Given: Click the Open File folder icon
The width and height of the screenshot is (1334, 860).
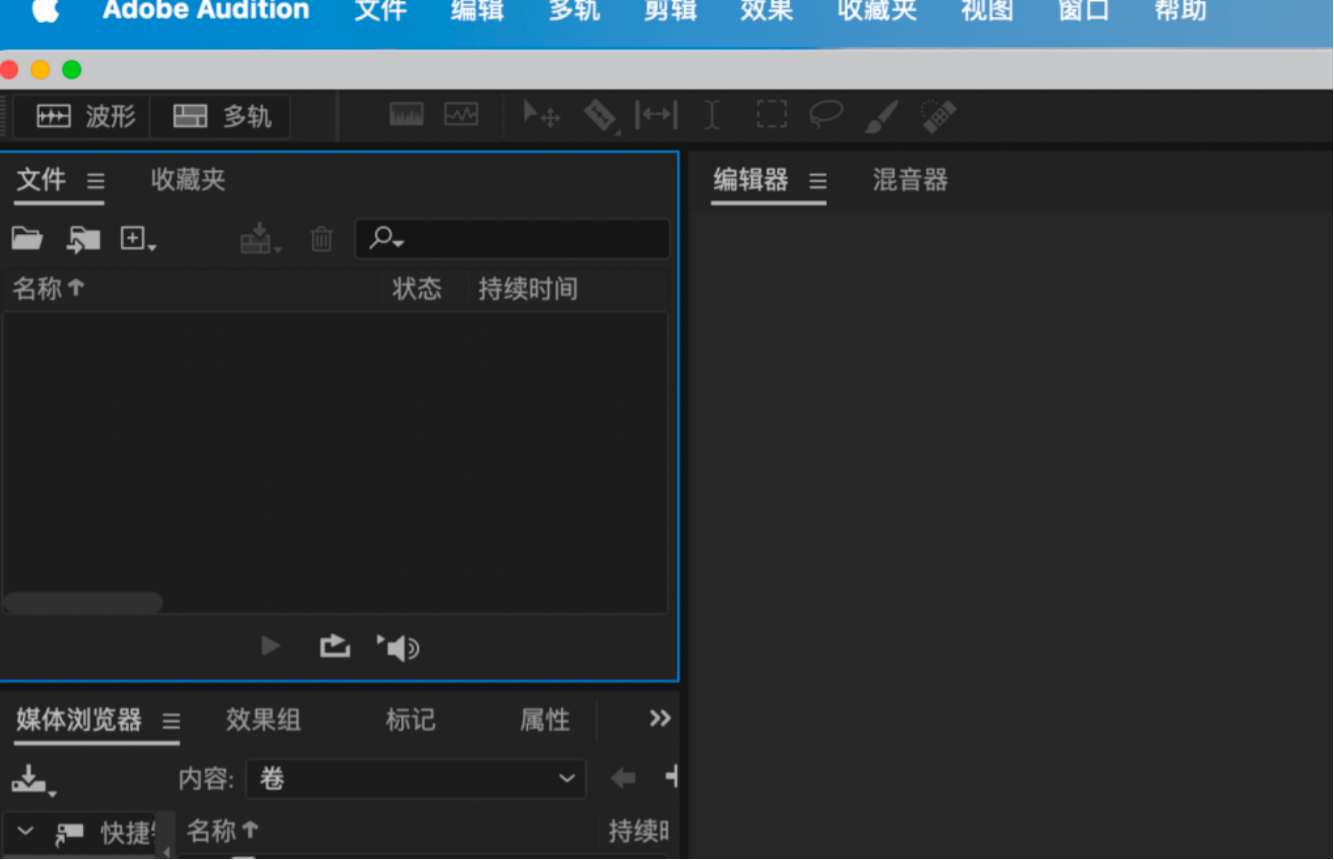Looking at the screenshot, I should pos(27,238).
